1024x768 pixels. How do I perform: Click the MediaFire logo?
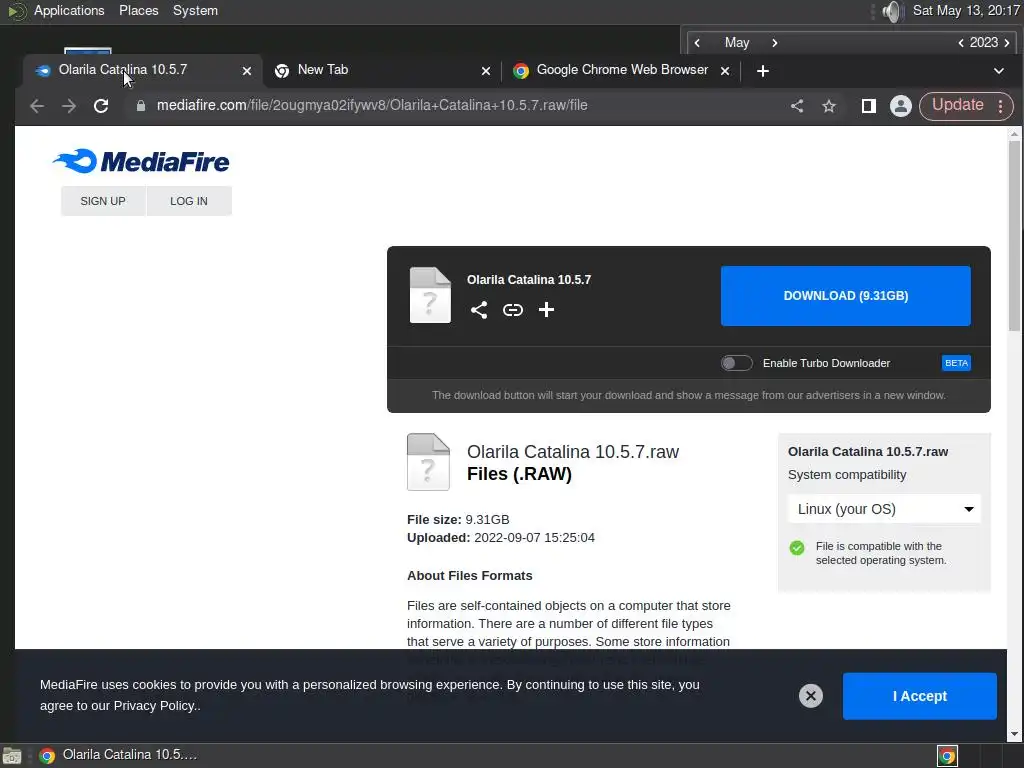pos(141,161)
